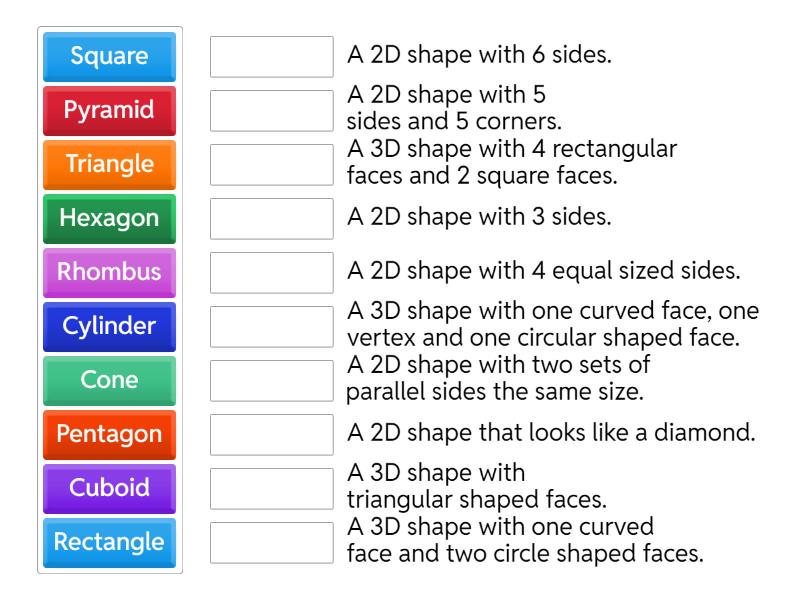Click box for '4 rectangular faces' definition

click(x=272, y=164)
